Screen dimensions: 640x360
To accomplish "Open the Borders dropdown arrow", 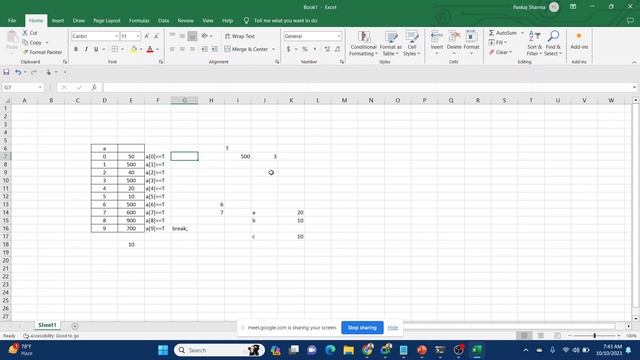I will [x=122, y=49].
